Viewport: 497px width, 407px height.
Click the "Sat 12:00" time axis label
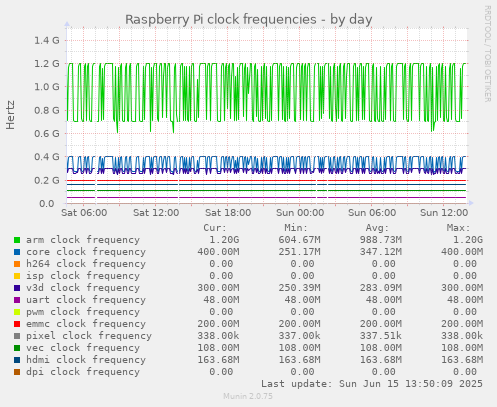(x=156, y=213)
